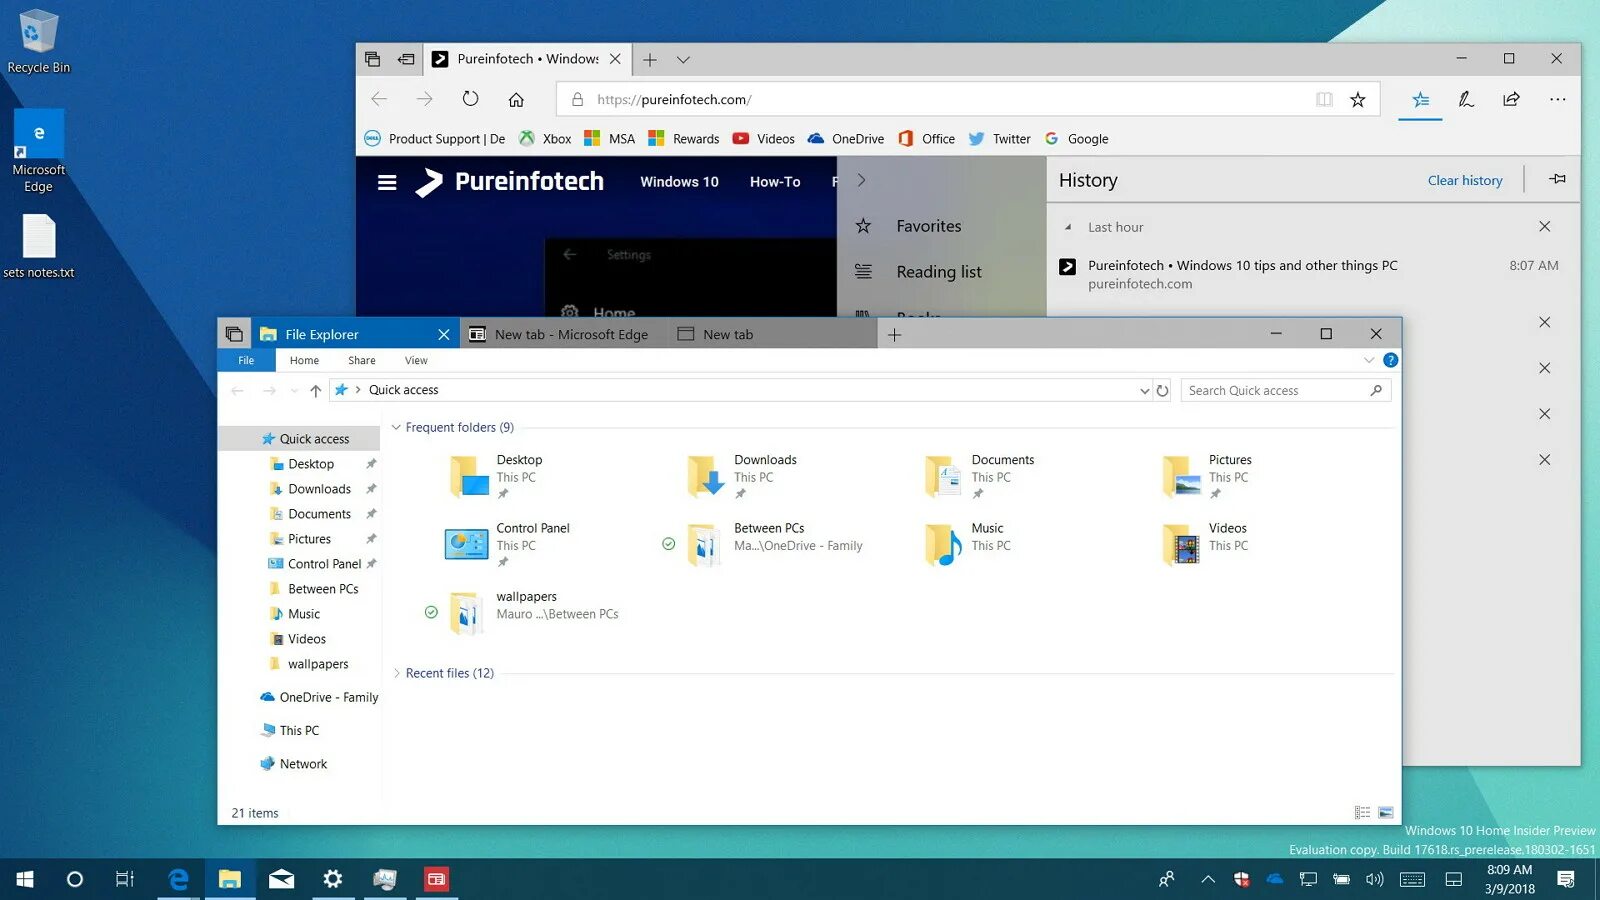Switch to the View ribbon tab
Screen dimensions: 1600x900
[x=416, y=360]
